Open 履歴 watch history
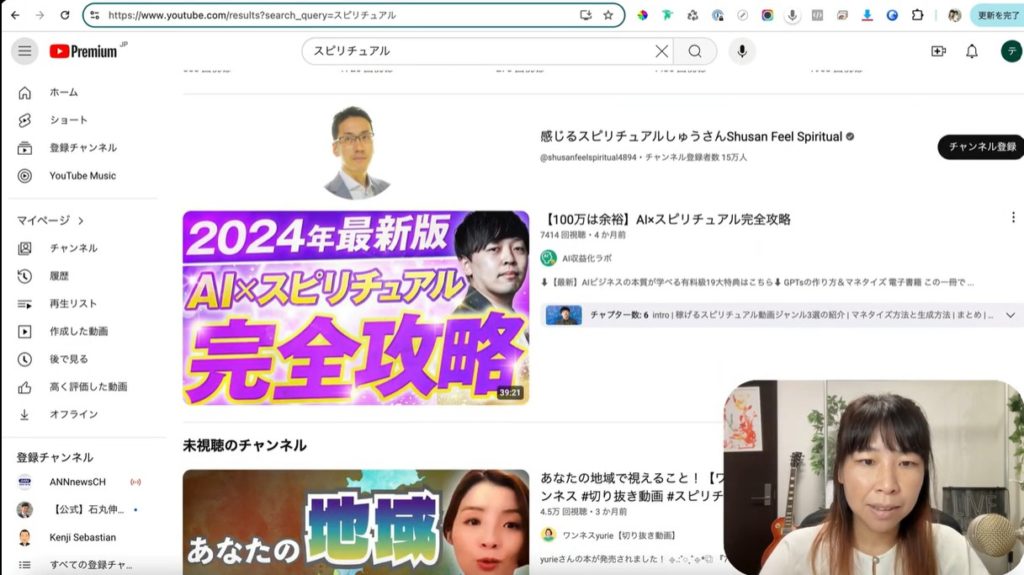Screen dimensions: 1024x575 pyautogui.click(x=60, y=276)
